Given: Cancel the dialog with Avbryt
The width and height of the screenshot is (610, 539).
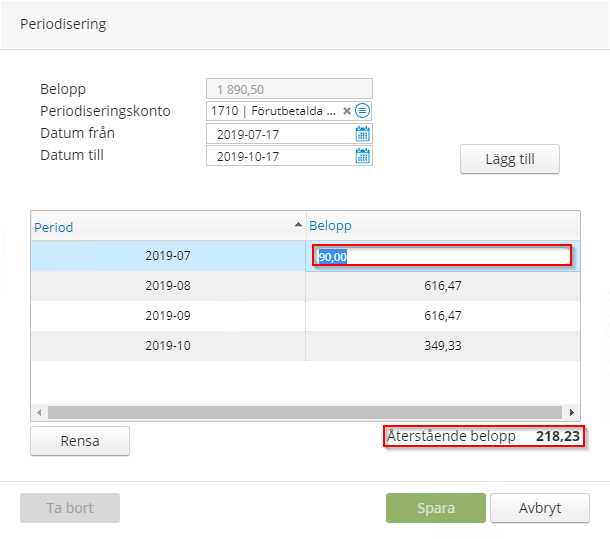Looking at the screenshot, I should [539, 508].
